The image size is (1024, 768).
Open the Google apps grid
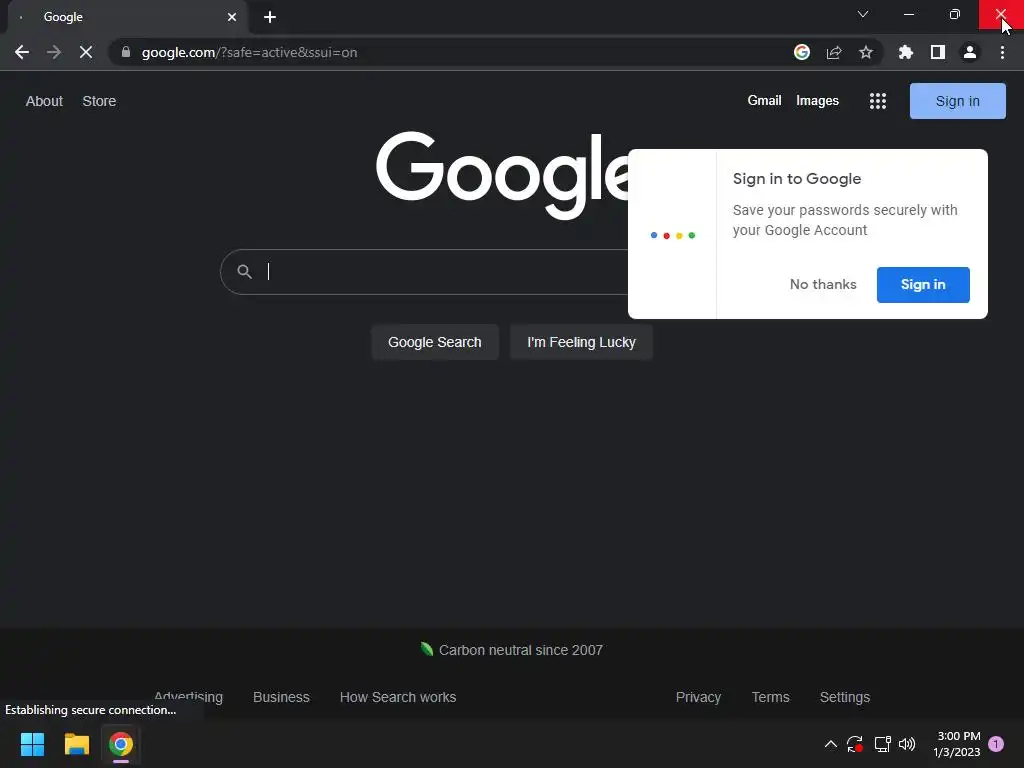[x=878, y=101]
